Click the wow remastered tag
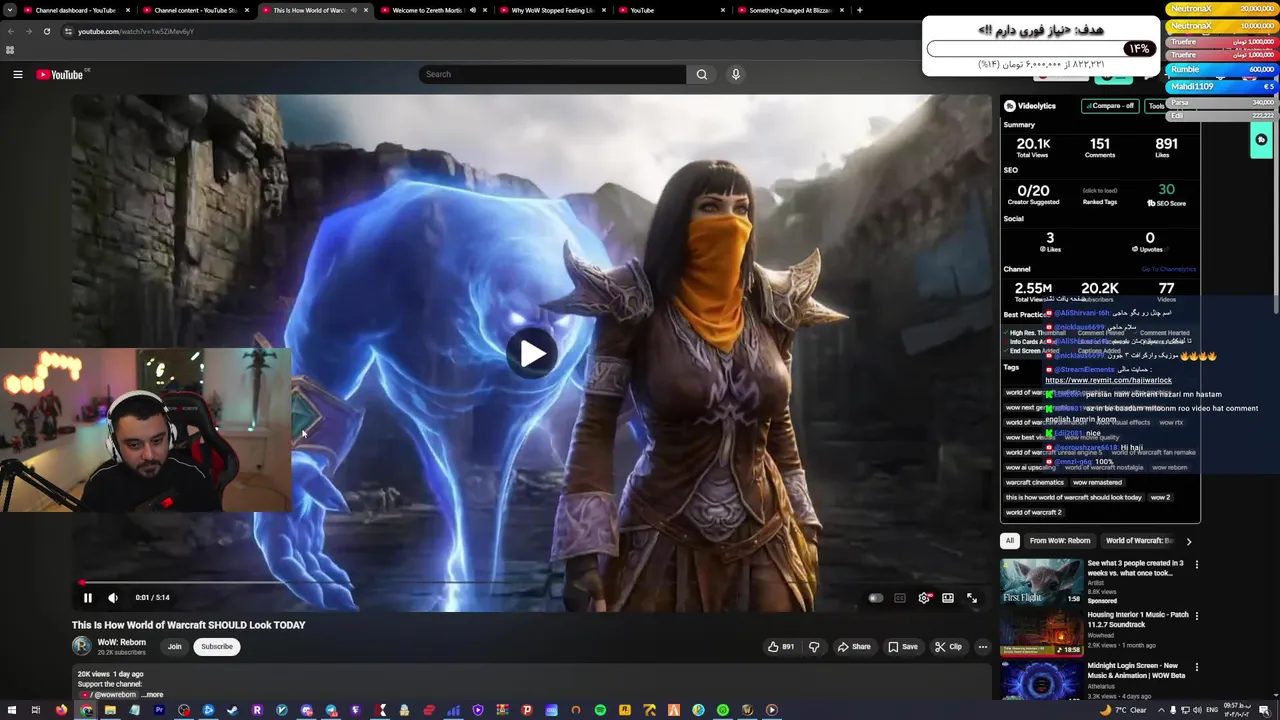 1097,482
